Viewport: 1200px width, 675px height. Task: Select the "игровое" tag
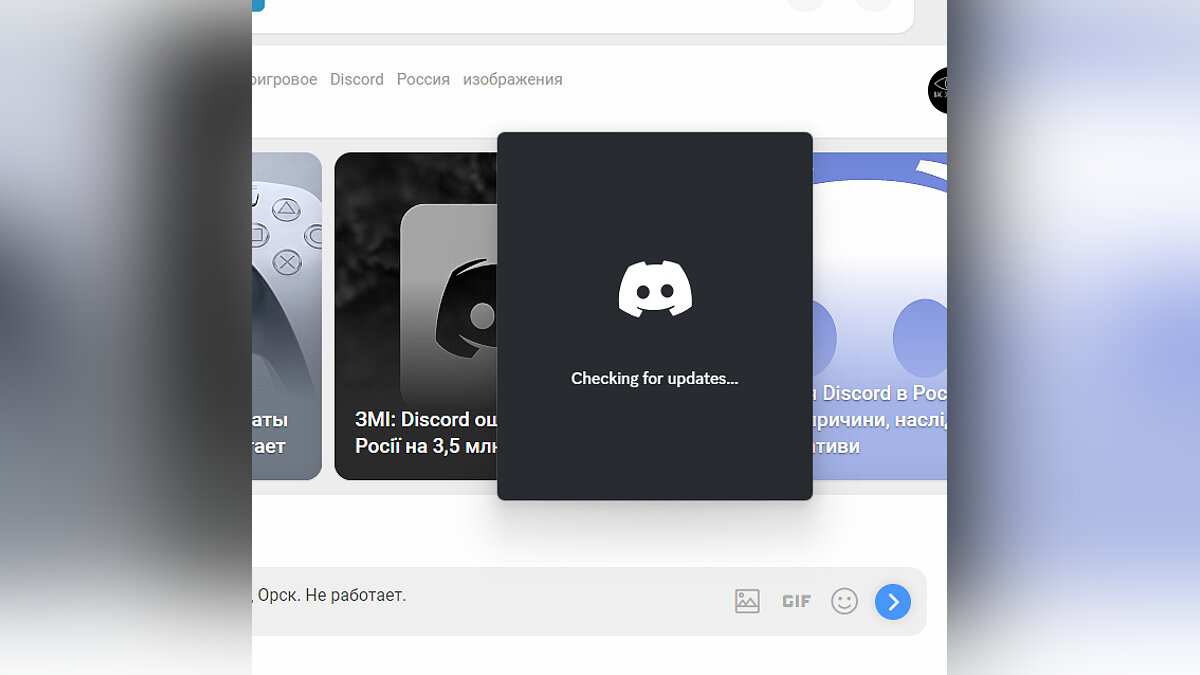click(285, 79)
